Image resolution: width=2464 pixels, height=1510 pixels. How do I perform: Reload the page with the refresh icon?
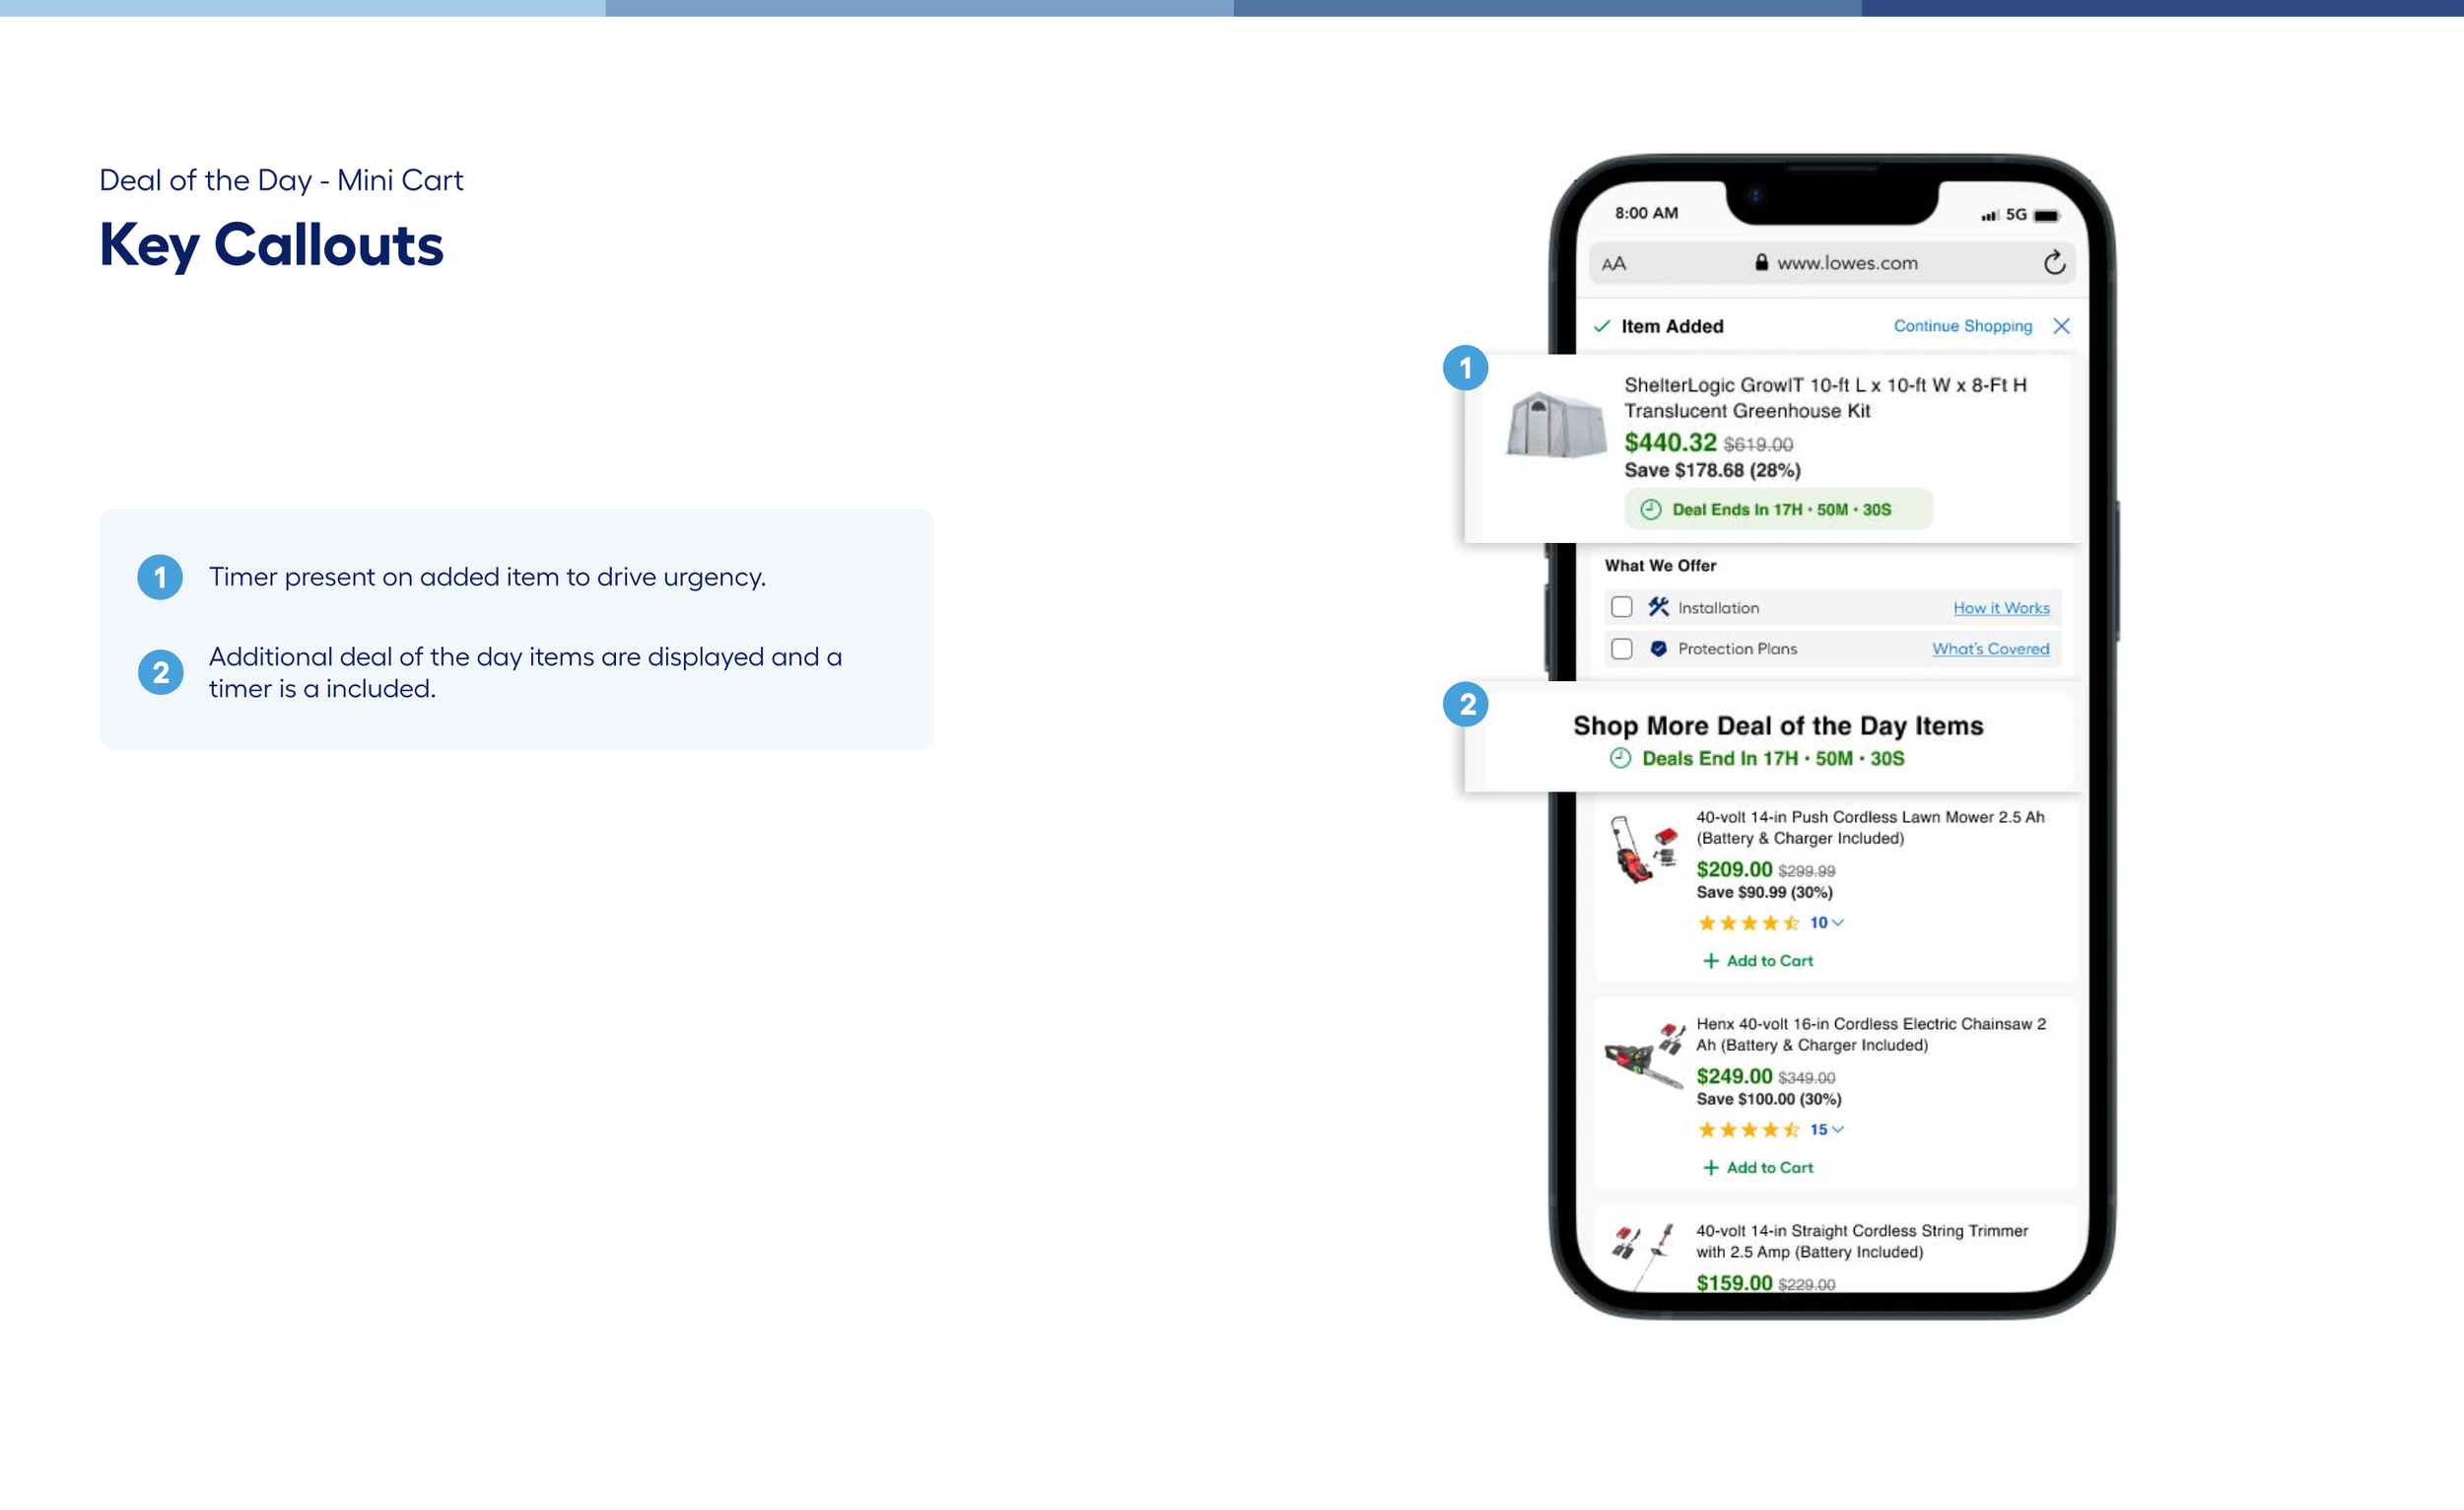pos(2054,262)
